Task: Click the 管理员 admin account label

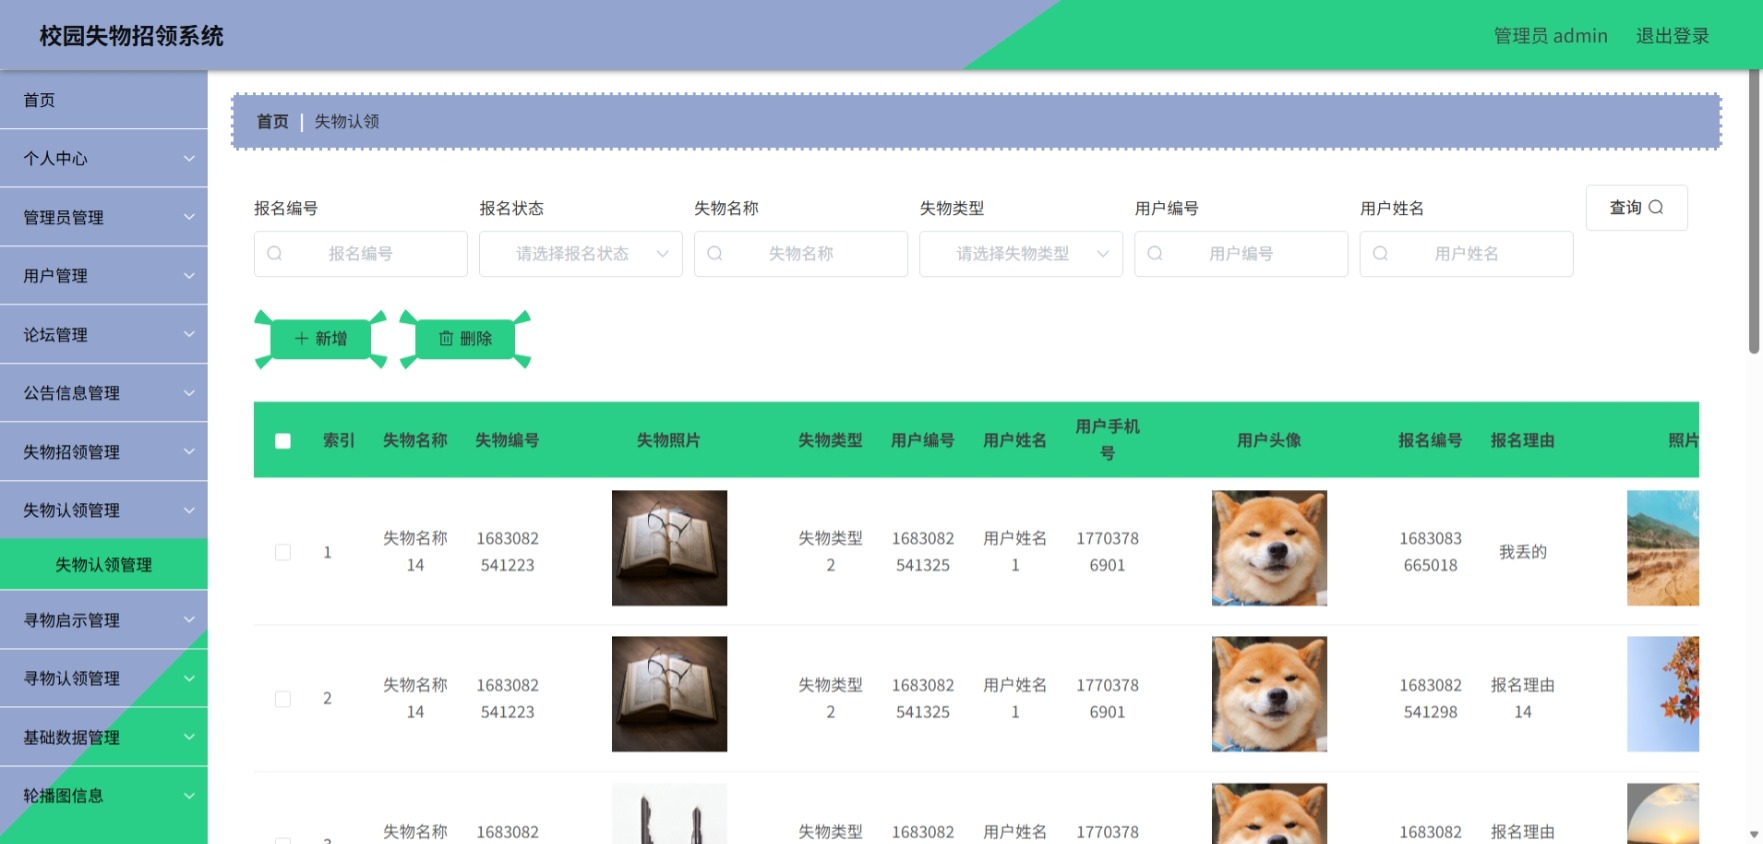Action: coord(1550,36)
